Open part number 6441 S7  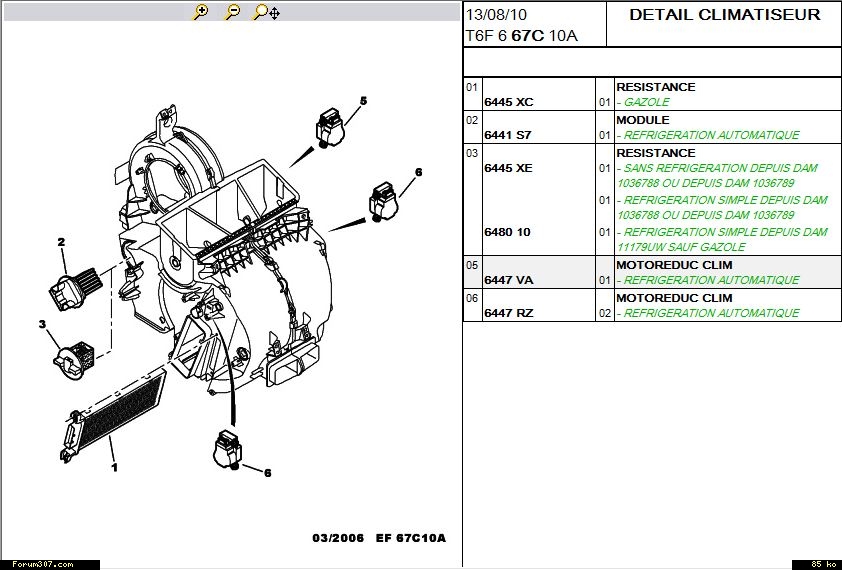(x=508, y=135)
